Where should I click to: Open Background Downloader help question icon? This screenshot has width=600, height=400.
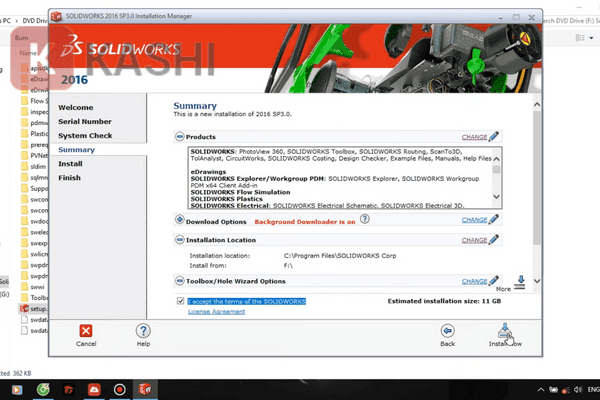click(365, 219)
